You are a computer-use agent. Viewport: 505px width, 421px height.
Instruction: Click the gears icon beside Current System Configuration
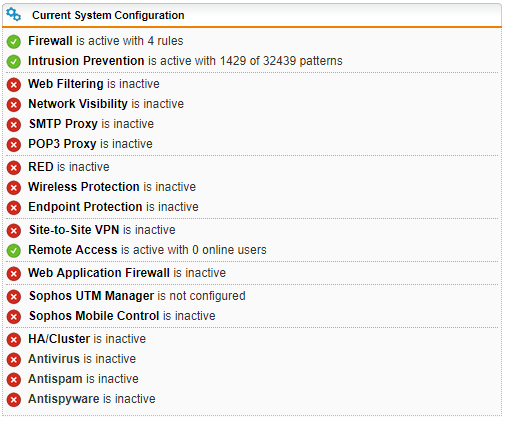click(x=13, y=15)
